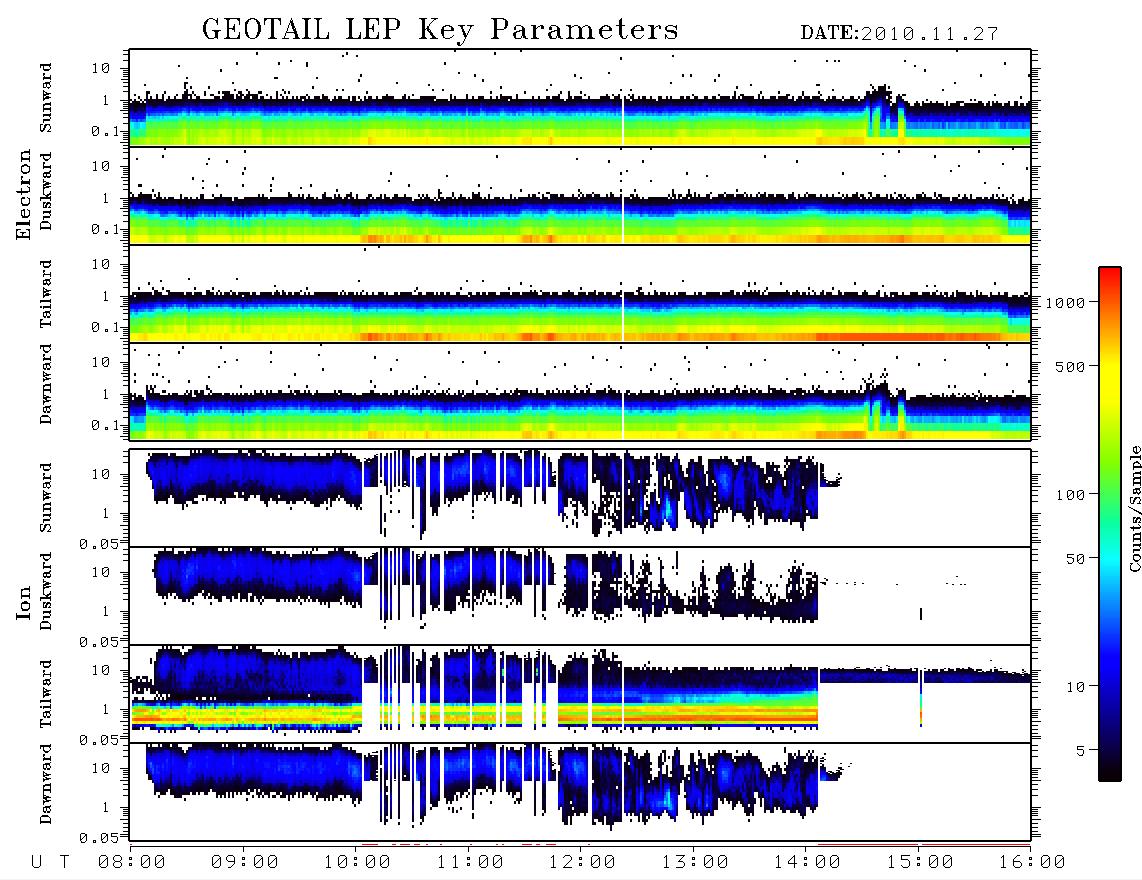Select the "15:00" time tick label

point(920,863)
